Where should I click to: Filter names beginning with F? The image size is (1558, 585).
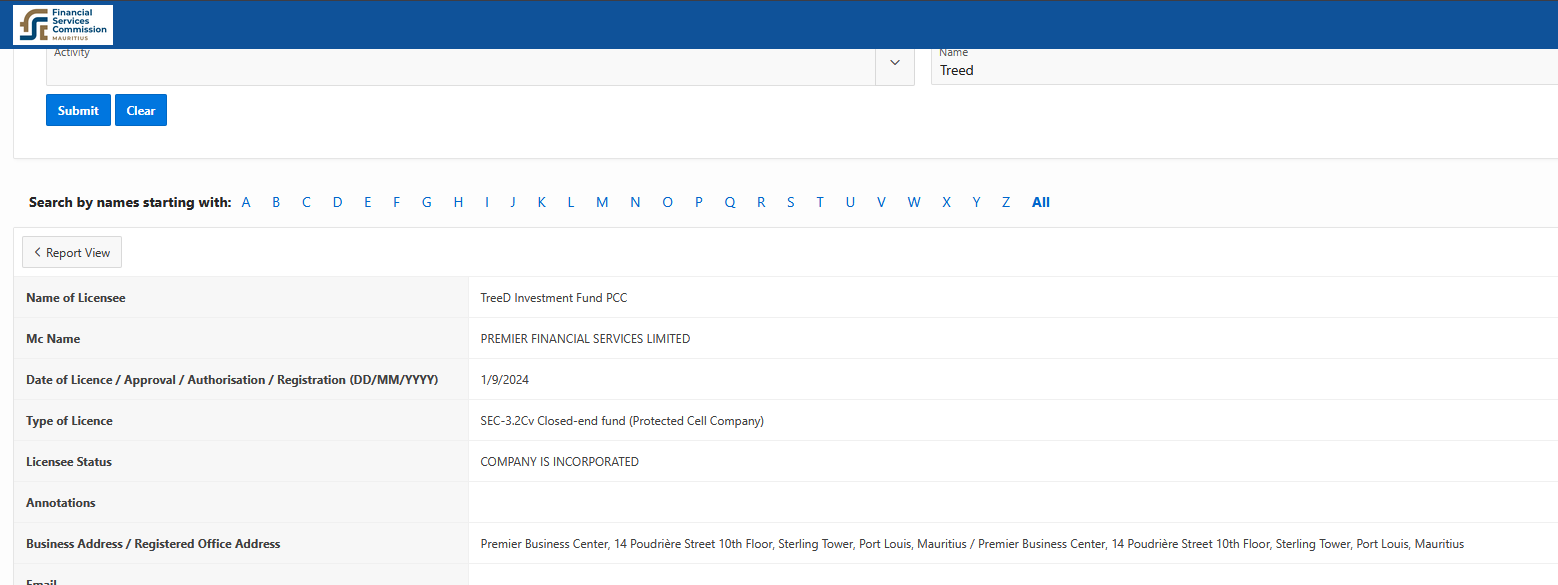[396, 202]
